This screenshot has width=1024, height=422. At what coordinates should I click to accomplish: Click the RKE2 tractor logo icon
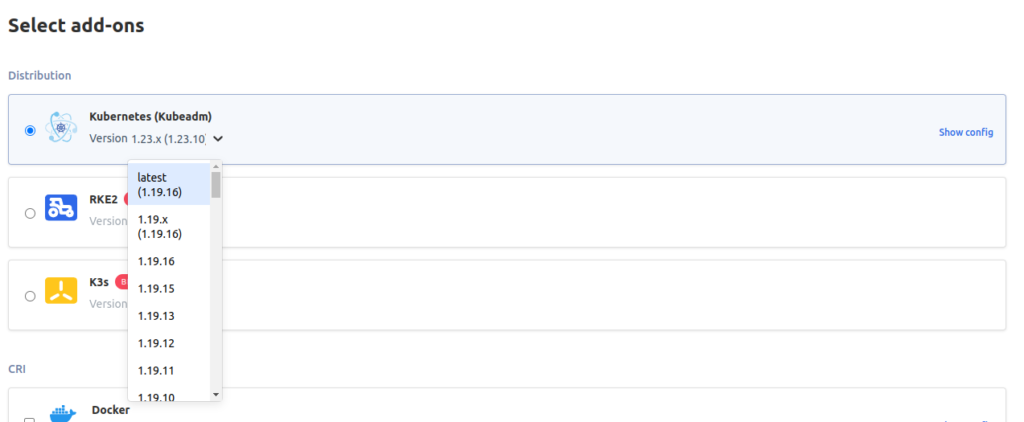[61, 208]
